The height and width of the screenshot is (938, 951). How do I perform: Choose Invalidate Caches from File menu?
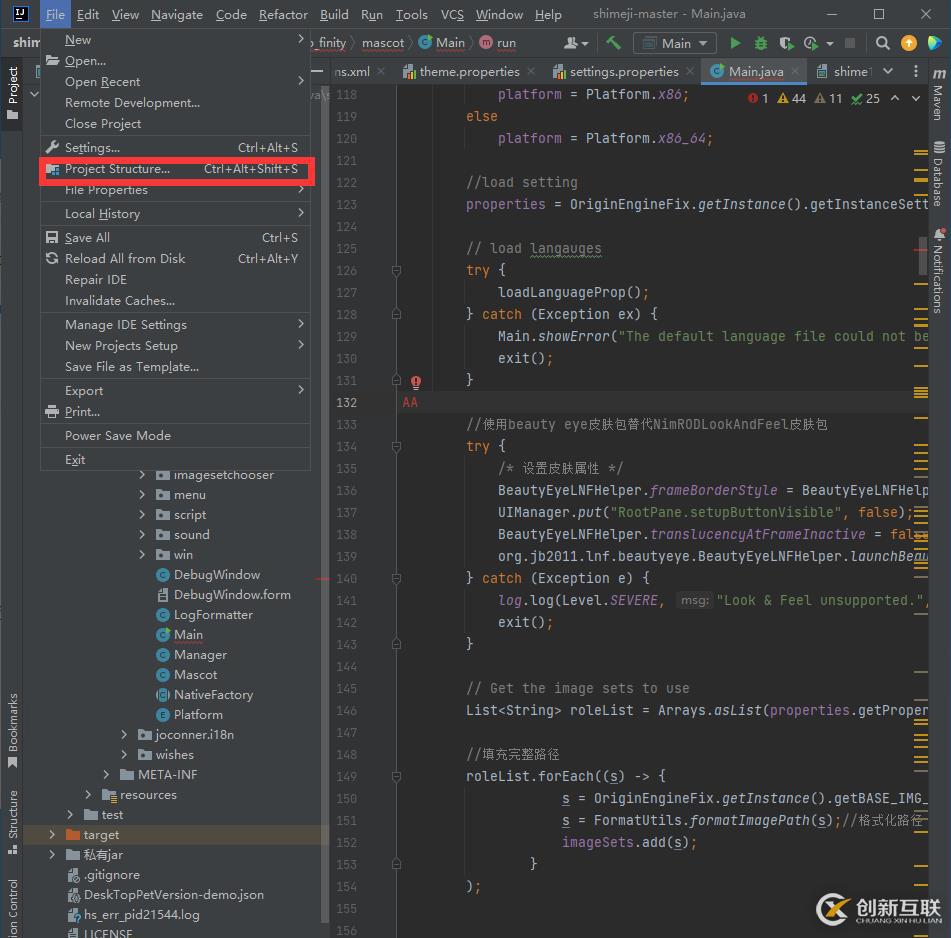(x=120, y=301)
